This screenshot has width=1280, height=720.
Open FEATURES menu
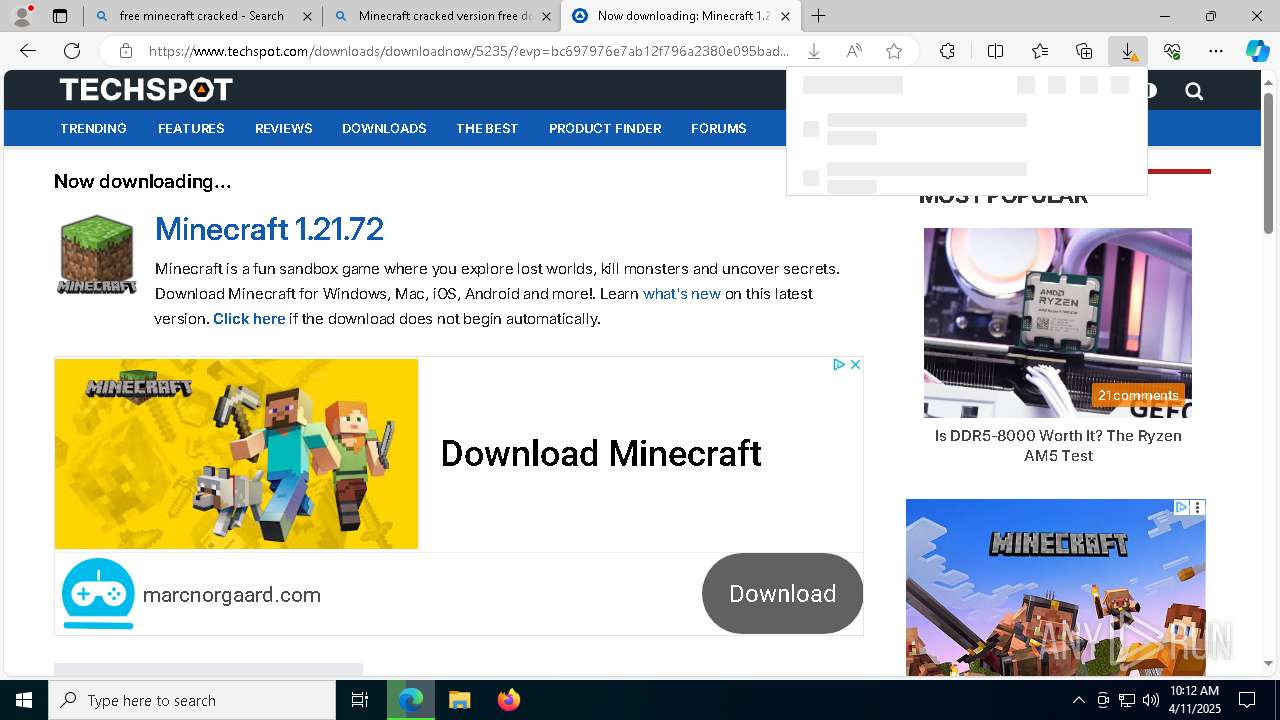pyautogui.click(x=191, y=128)
